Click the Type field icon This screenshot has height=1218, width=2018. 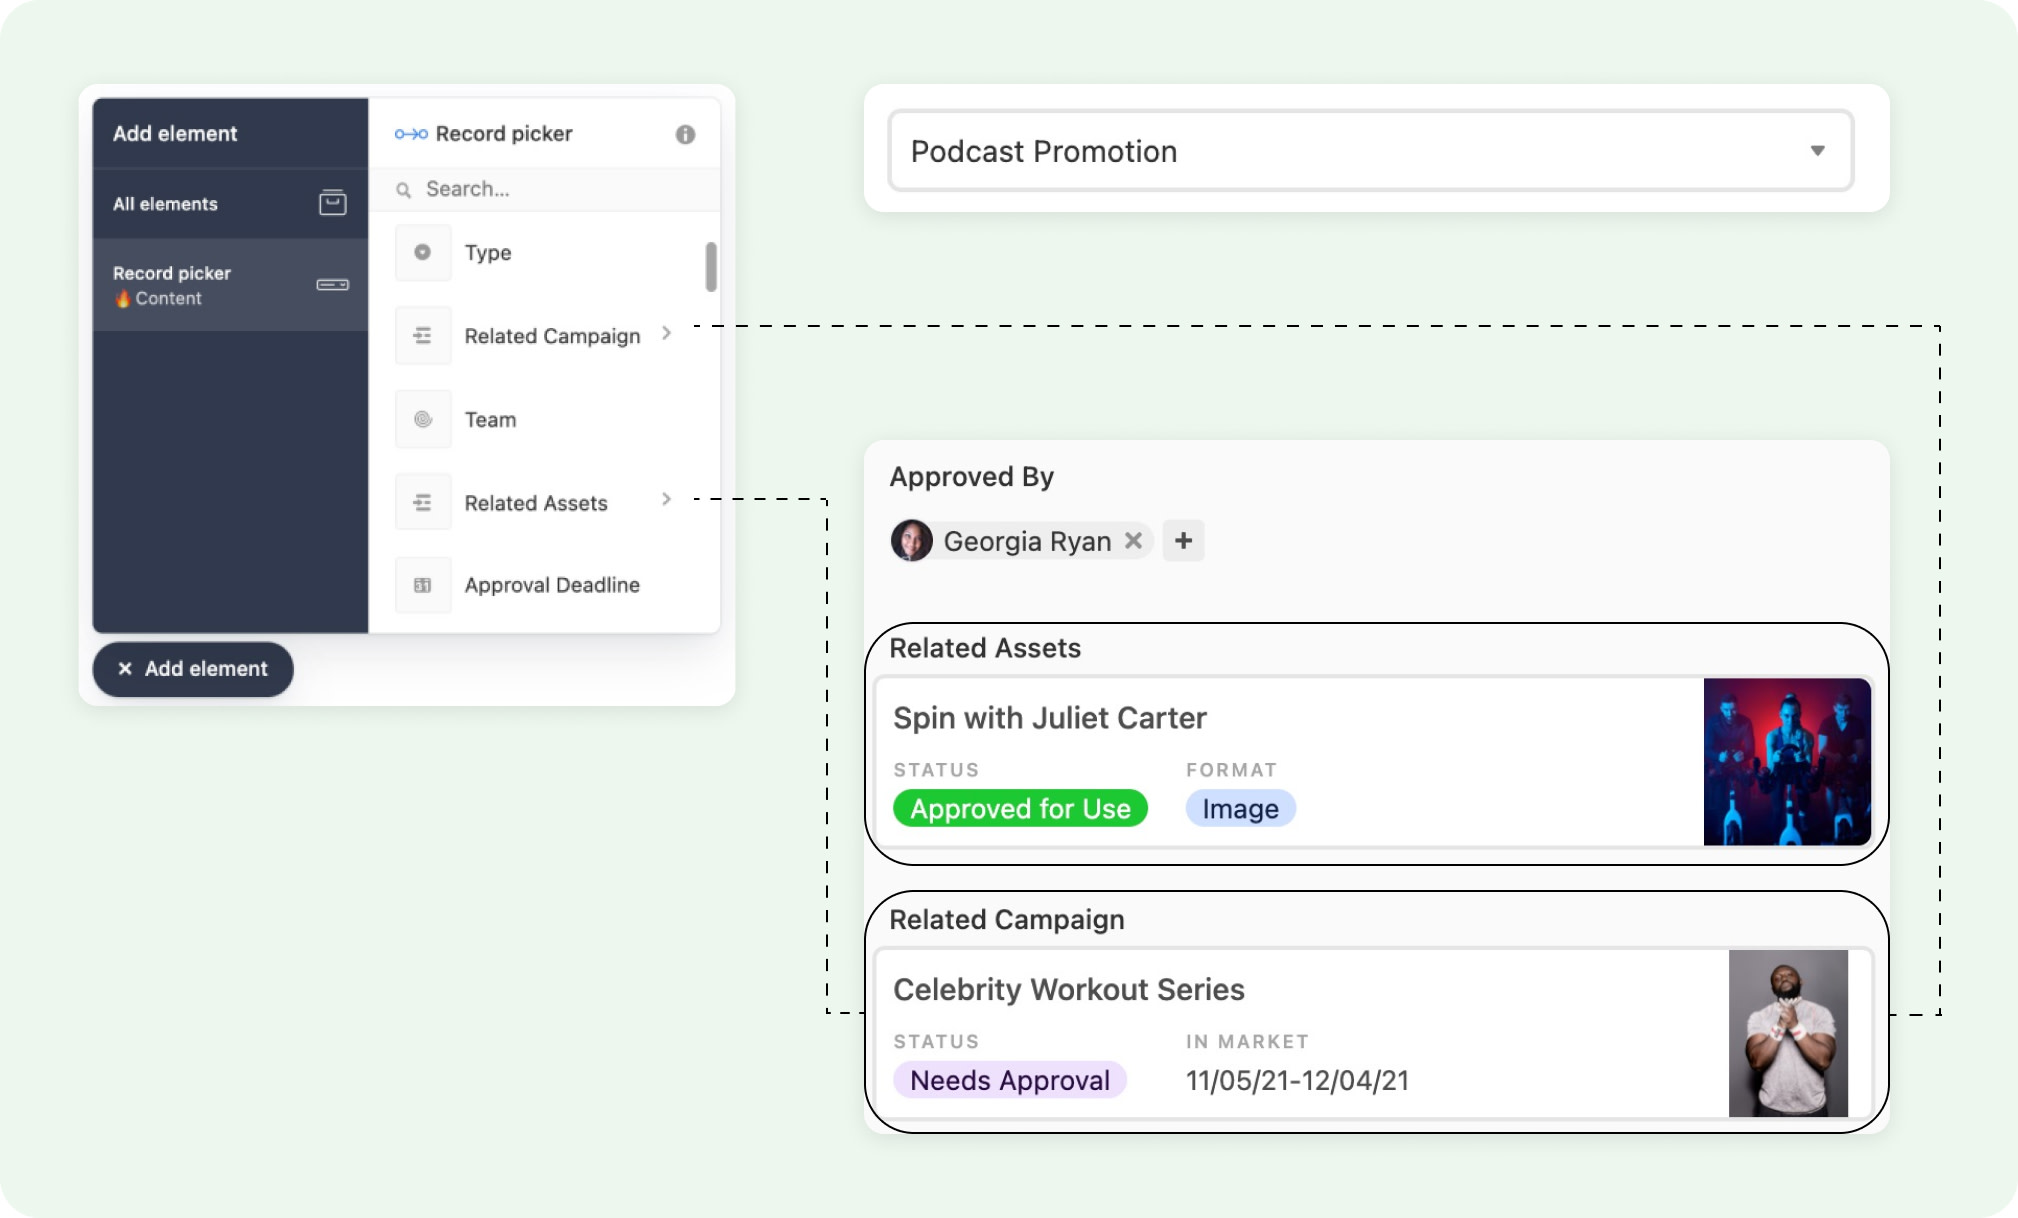422,252
